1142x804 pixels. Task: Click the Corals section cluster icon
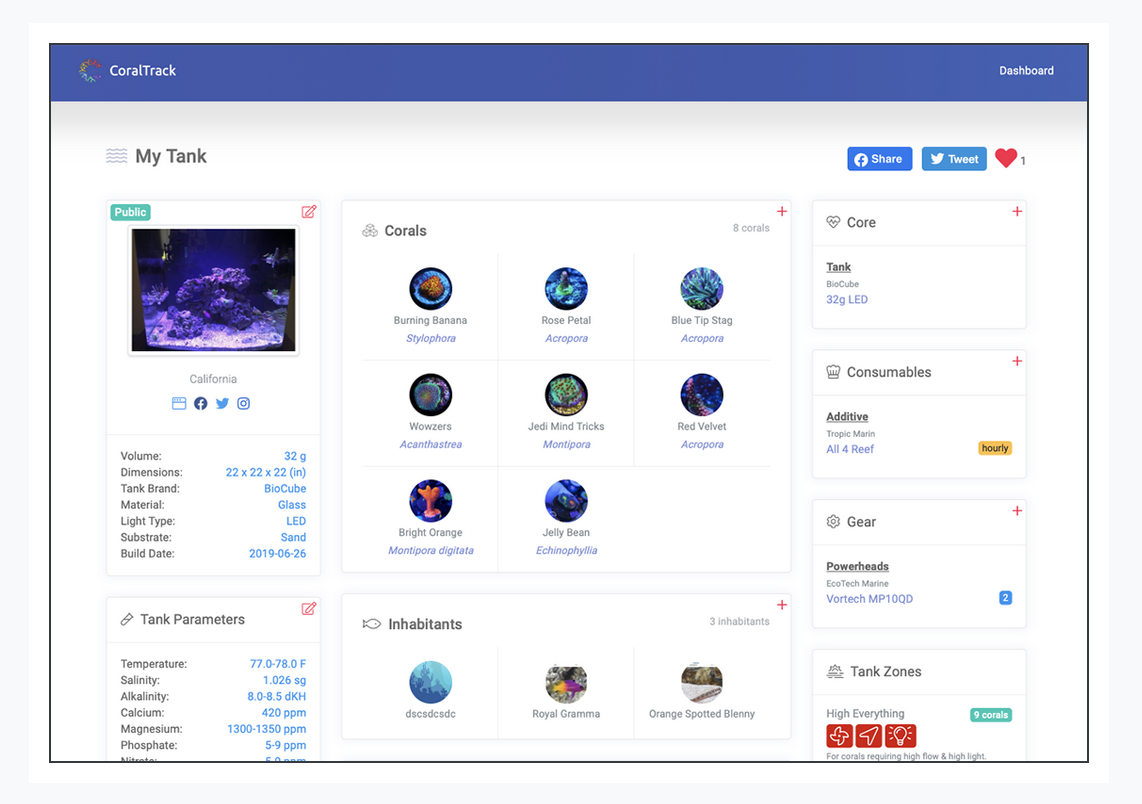pyautogui.click(x=370, y=231)
